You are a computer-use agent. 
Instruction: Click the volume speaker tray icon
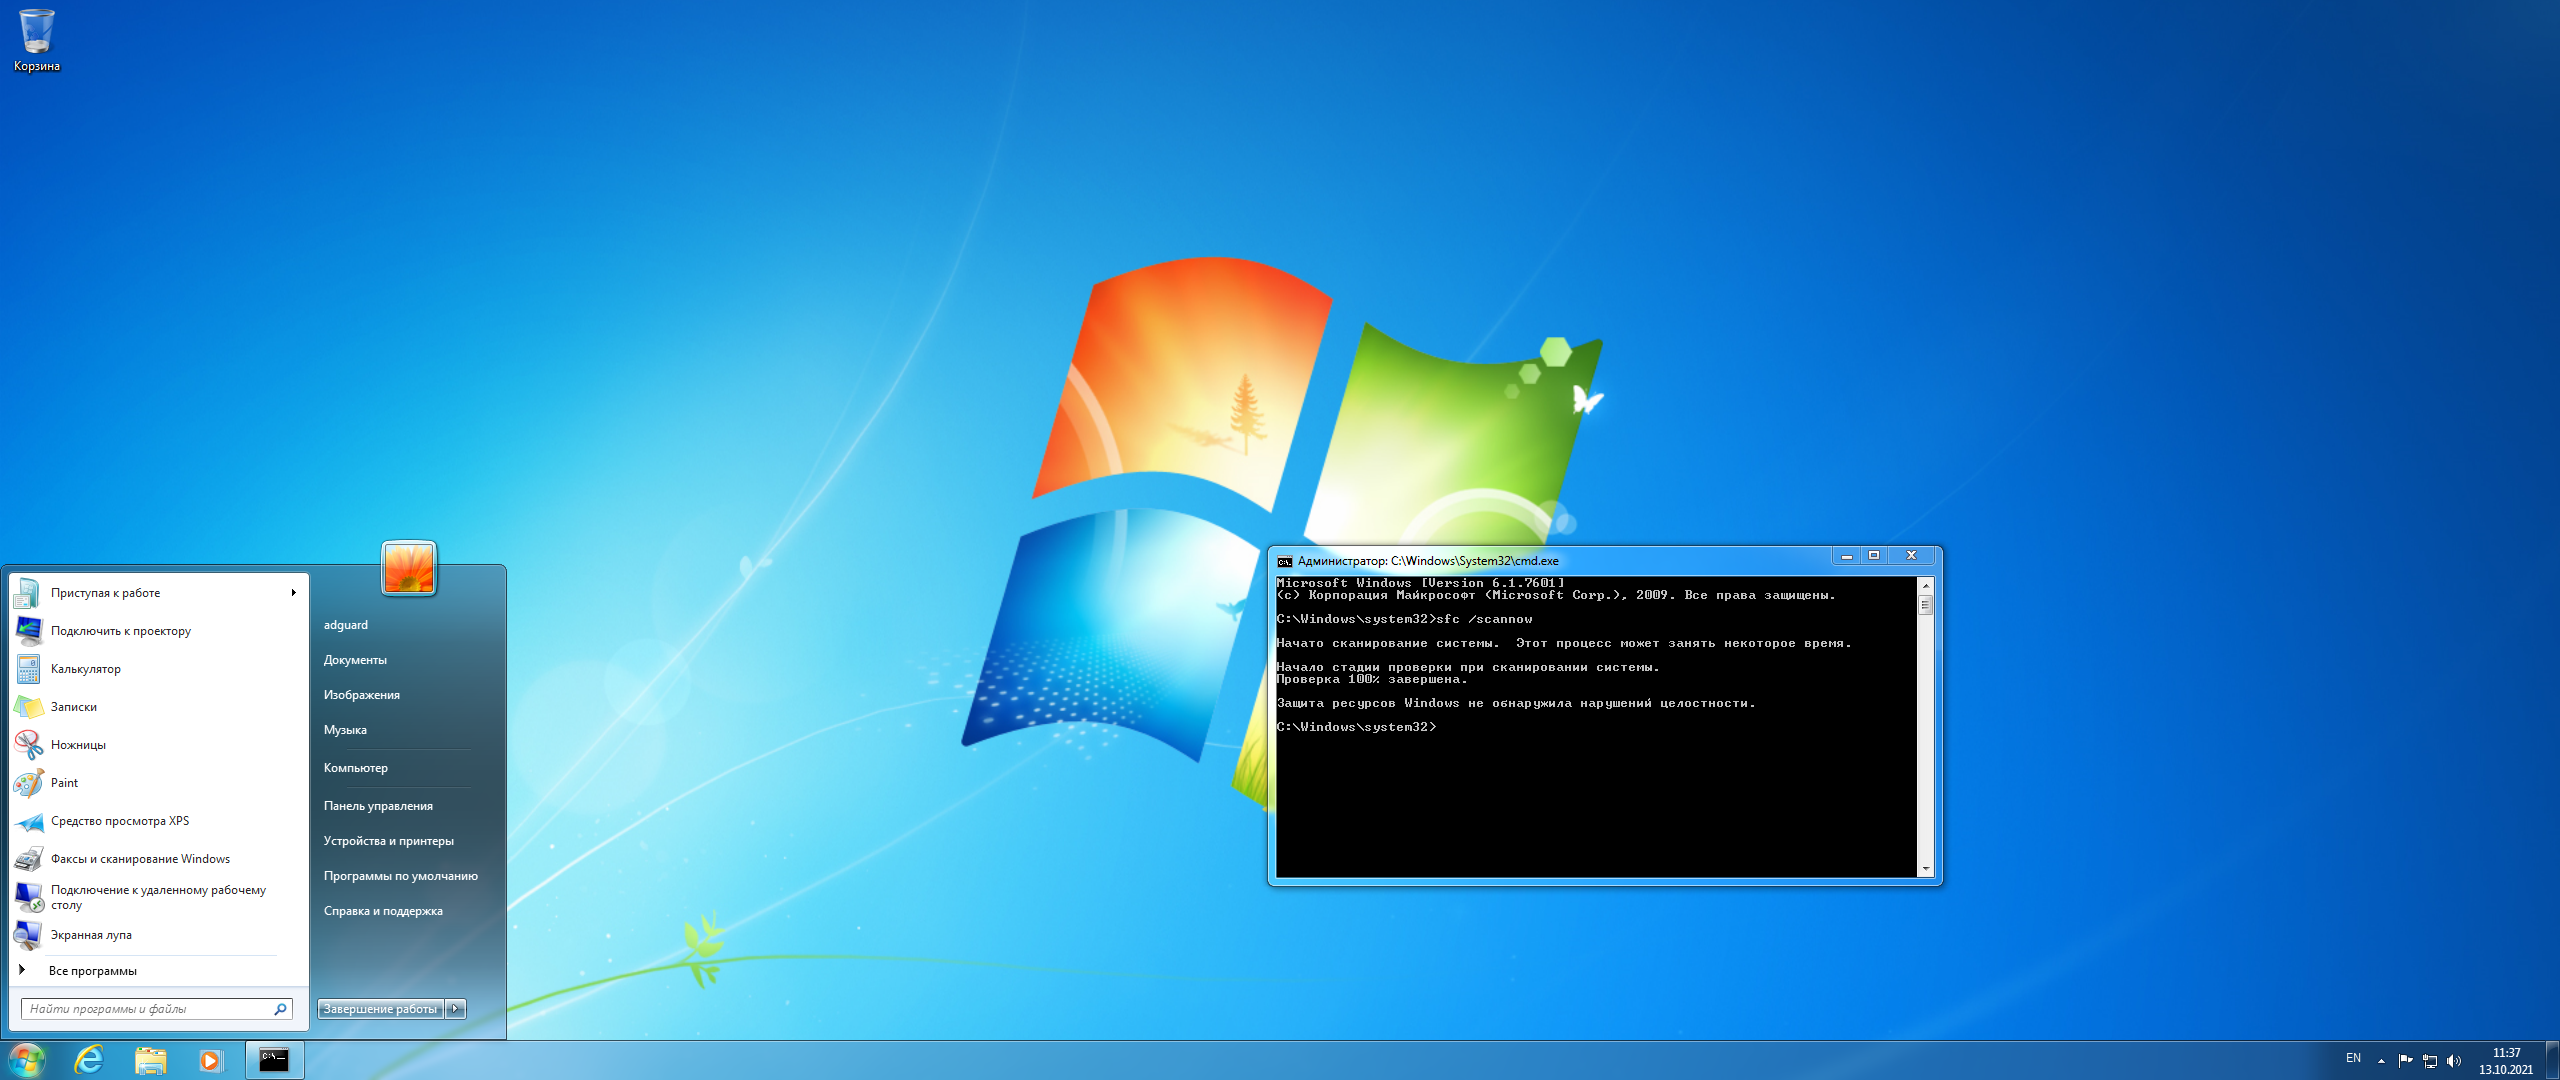(2454, 1060)
